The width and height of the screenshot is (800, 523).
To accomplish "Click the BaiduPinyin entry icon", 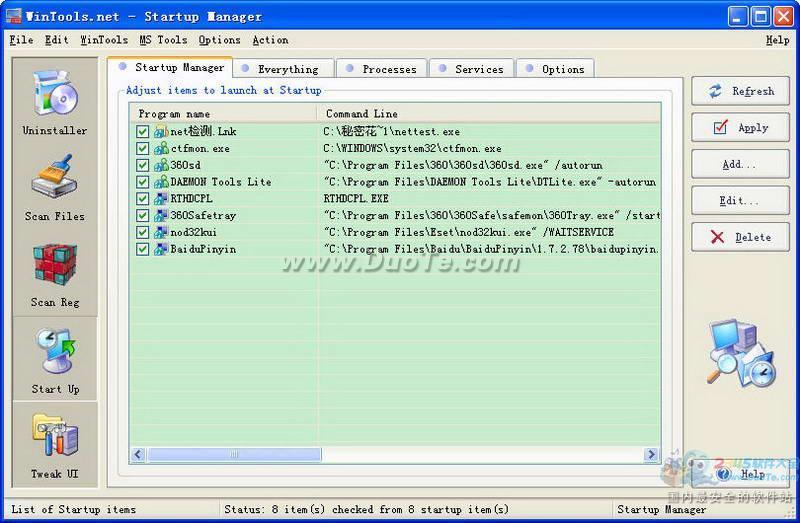I will coord(161,249).
